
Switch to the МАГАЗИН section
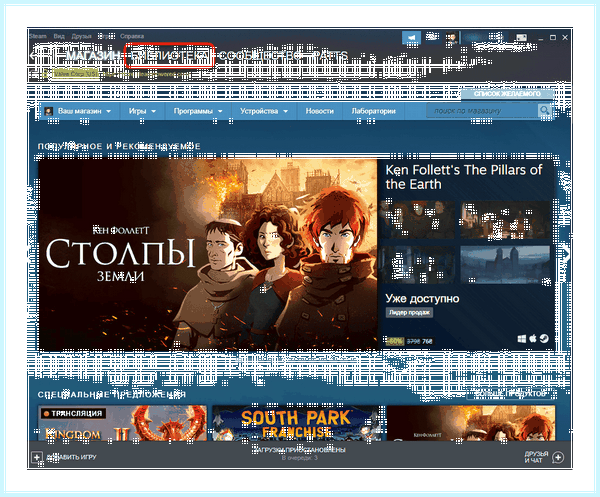click(x=94, y=56)
